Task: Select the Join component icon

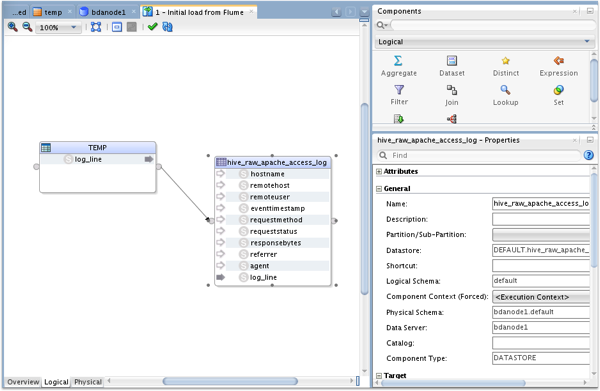Action: click(x=452, y=90)
